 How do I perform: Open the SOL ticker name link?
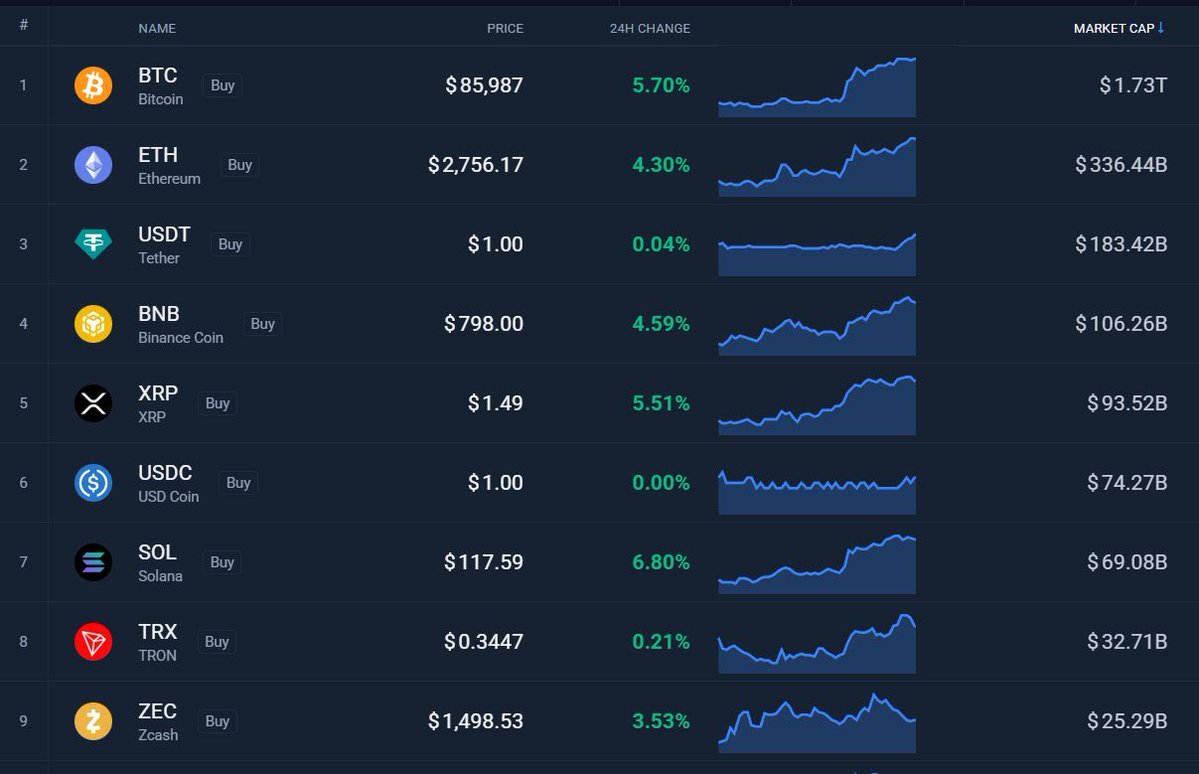click(158, 552)
